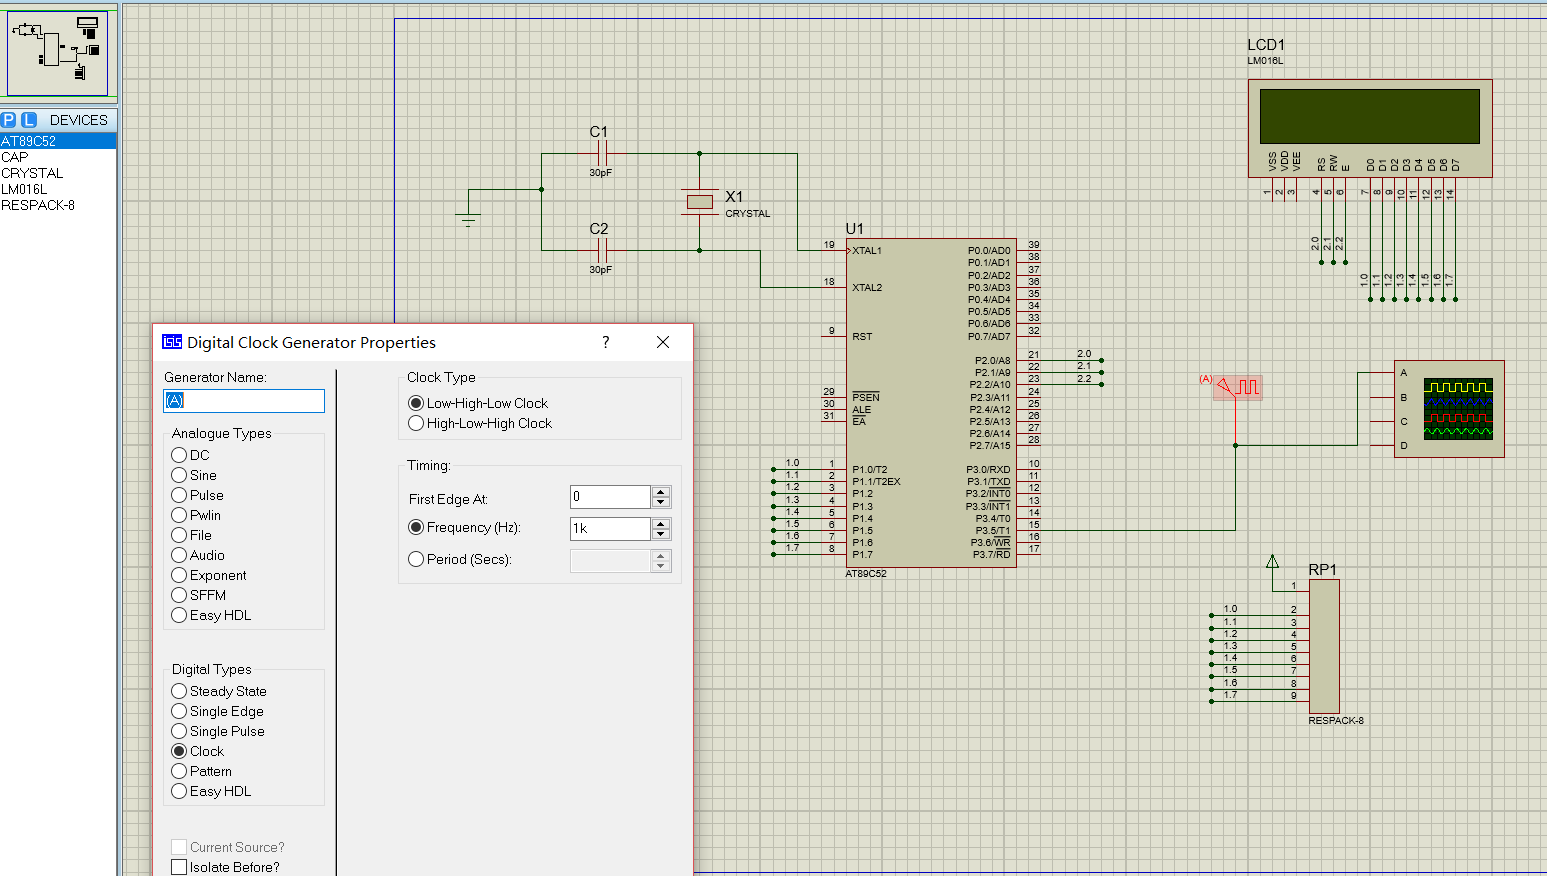This screenshot has width=1547, height=876.
Task: Increase Frequency value with up arrow
Action: pos(660,523)
